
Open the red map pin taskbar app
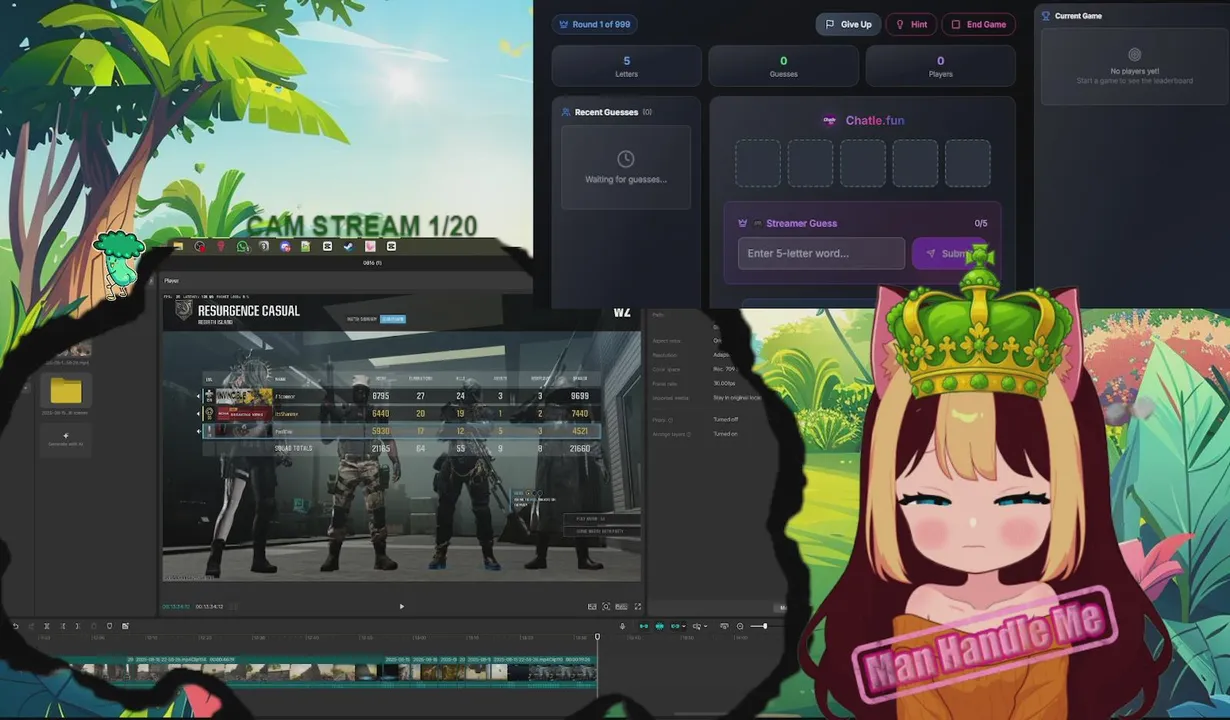coord(221,246)
